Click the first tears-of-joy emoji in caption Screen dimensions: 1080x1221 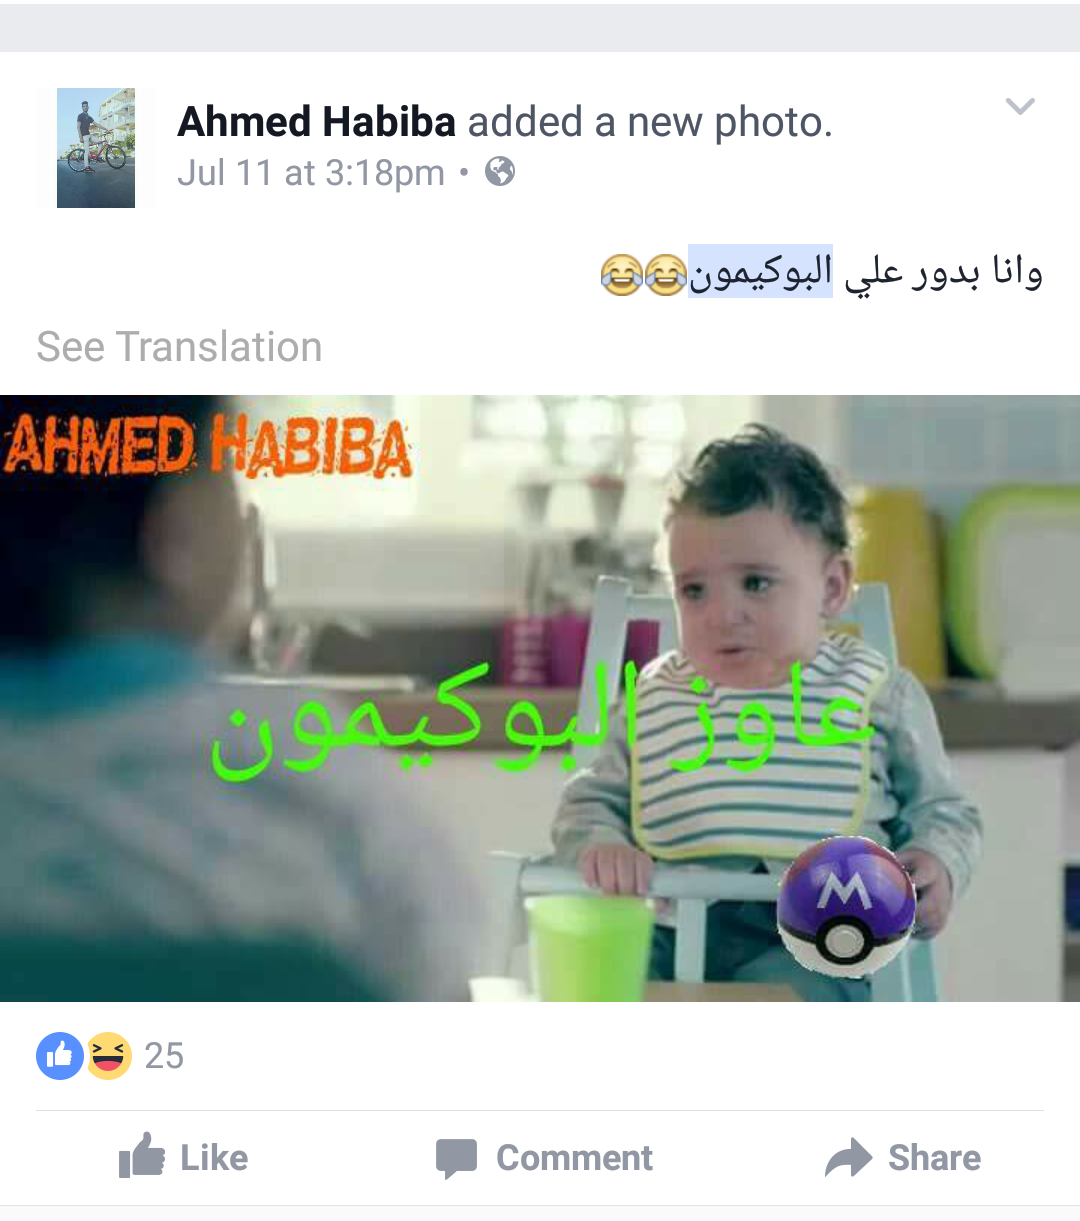click(622, 274)
